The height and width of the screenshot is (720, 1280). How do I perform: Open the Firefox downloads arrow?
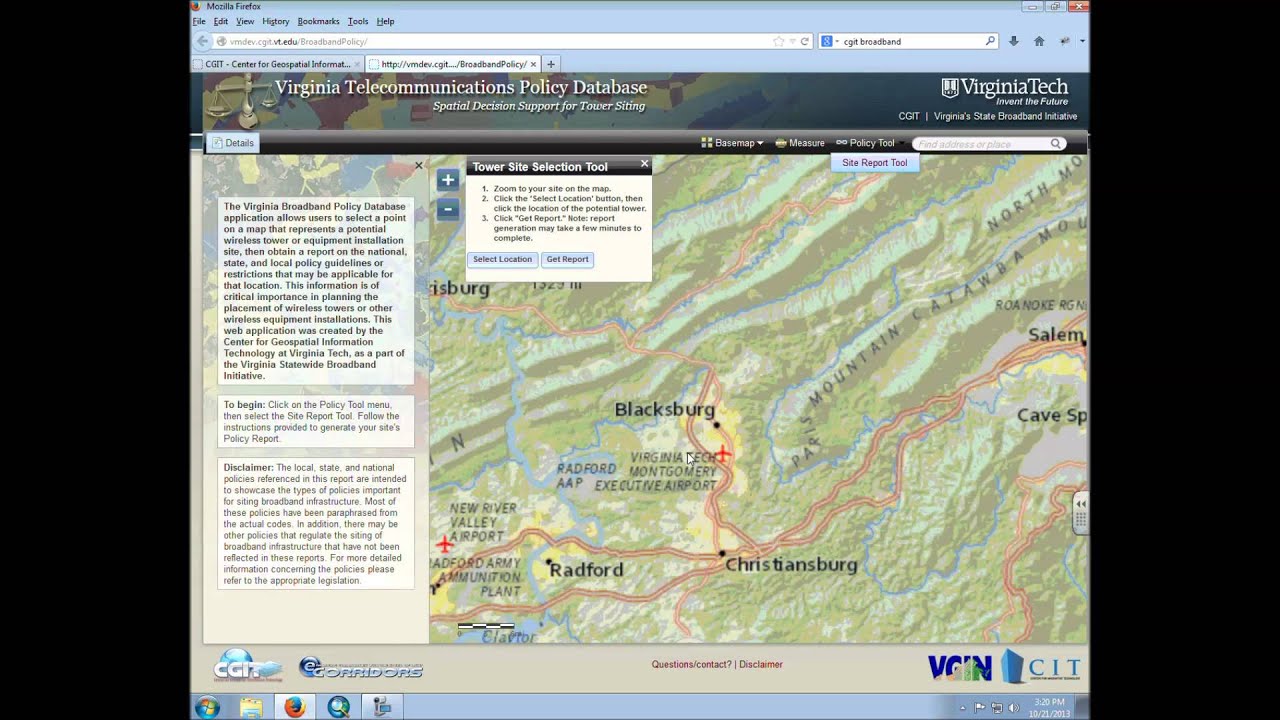coord(1013,41)
